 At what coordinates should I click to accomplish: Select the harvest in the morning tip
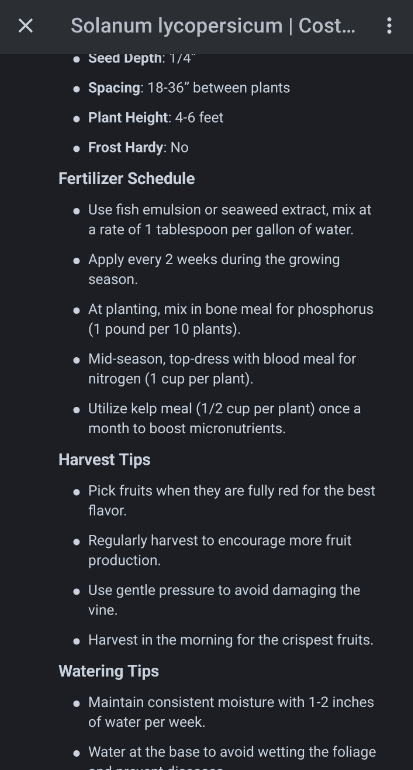[x=231, y=640]
